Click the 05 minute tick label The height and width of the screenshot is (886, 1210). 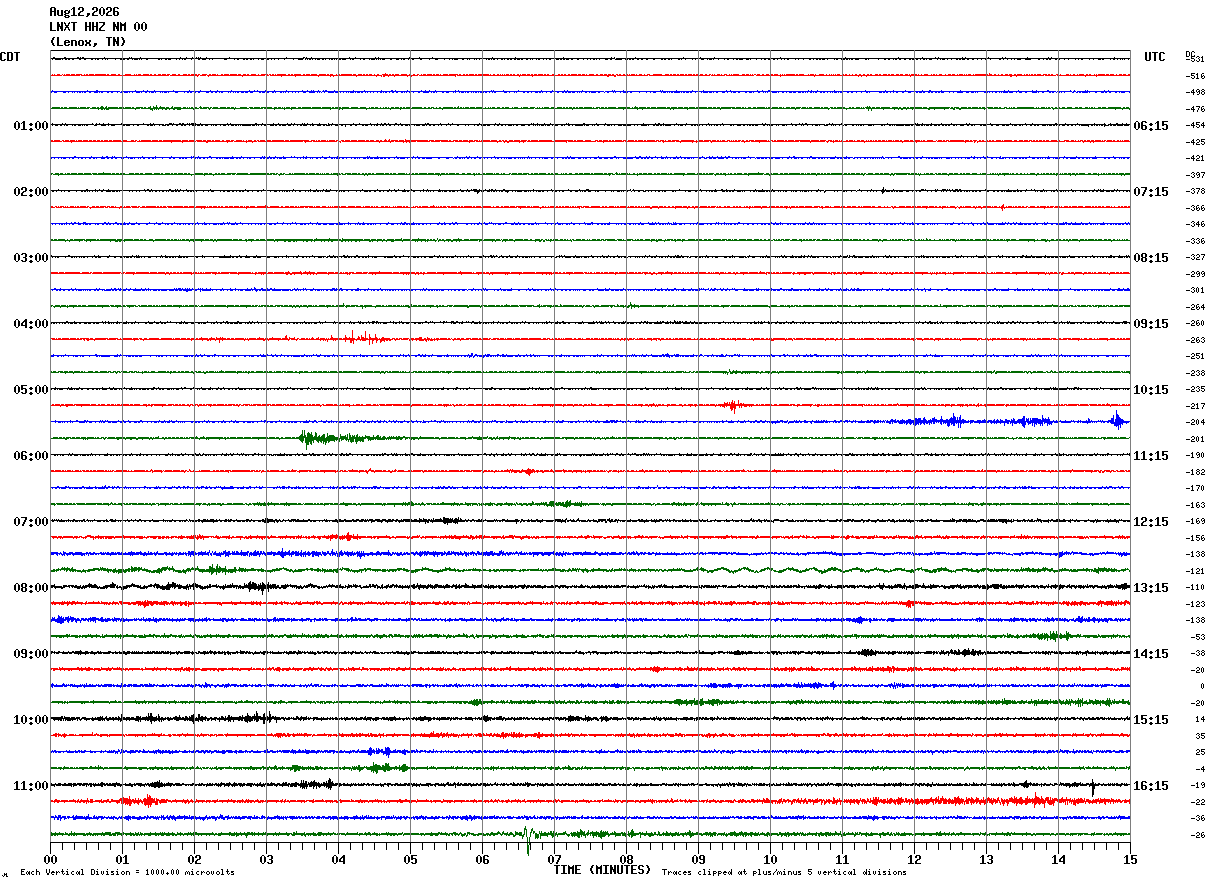(x=410, y=859)
